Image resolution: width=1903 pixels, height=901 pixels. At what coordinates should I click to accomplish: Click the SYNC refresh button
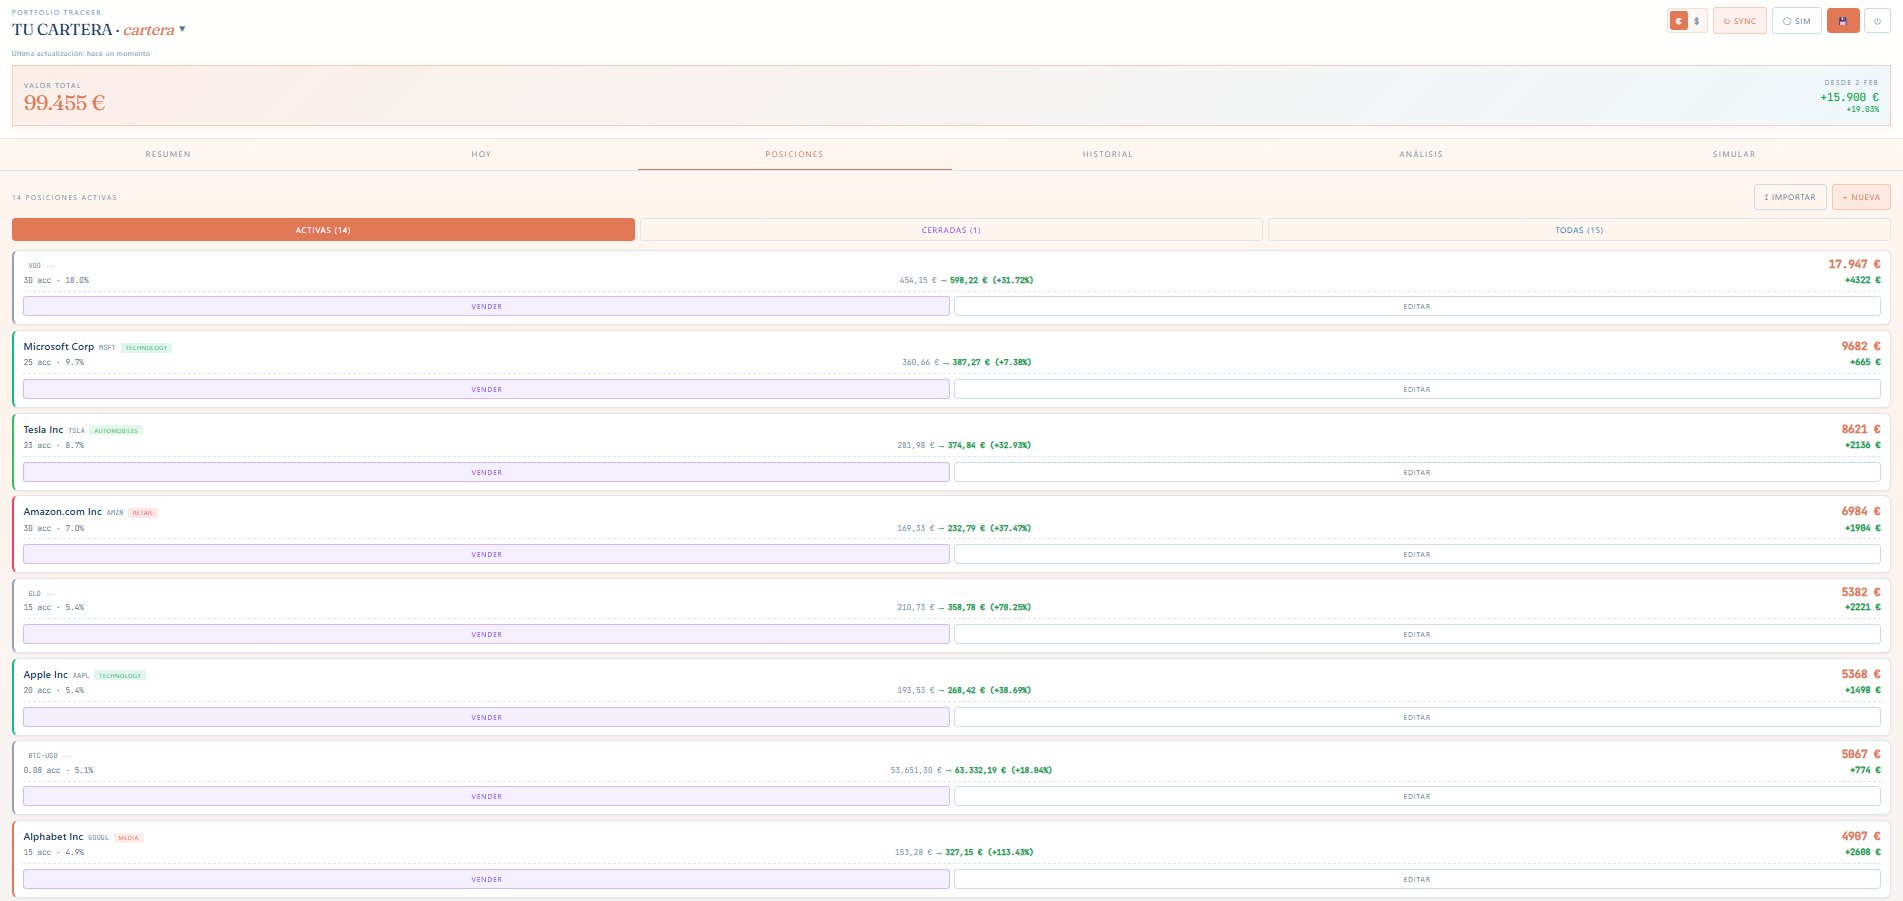[x=1740, y=21]
